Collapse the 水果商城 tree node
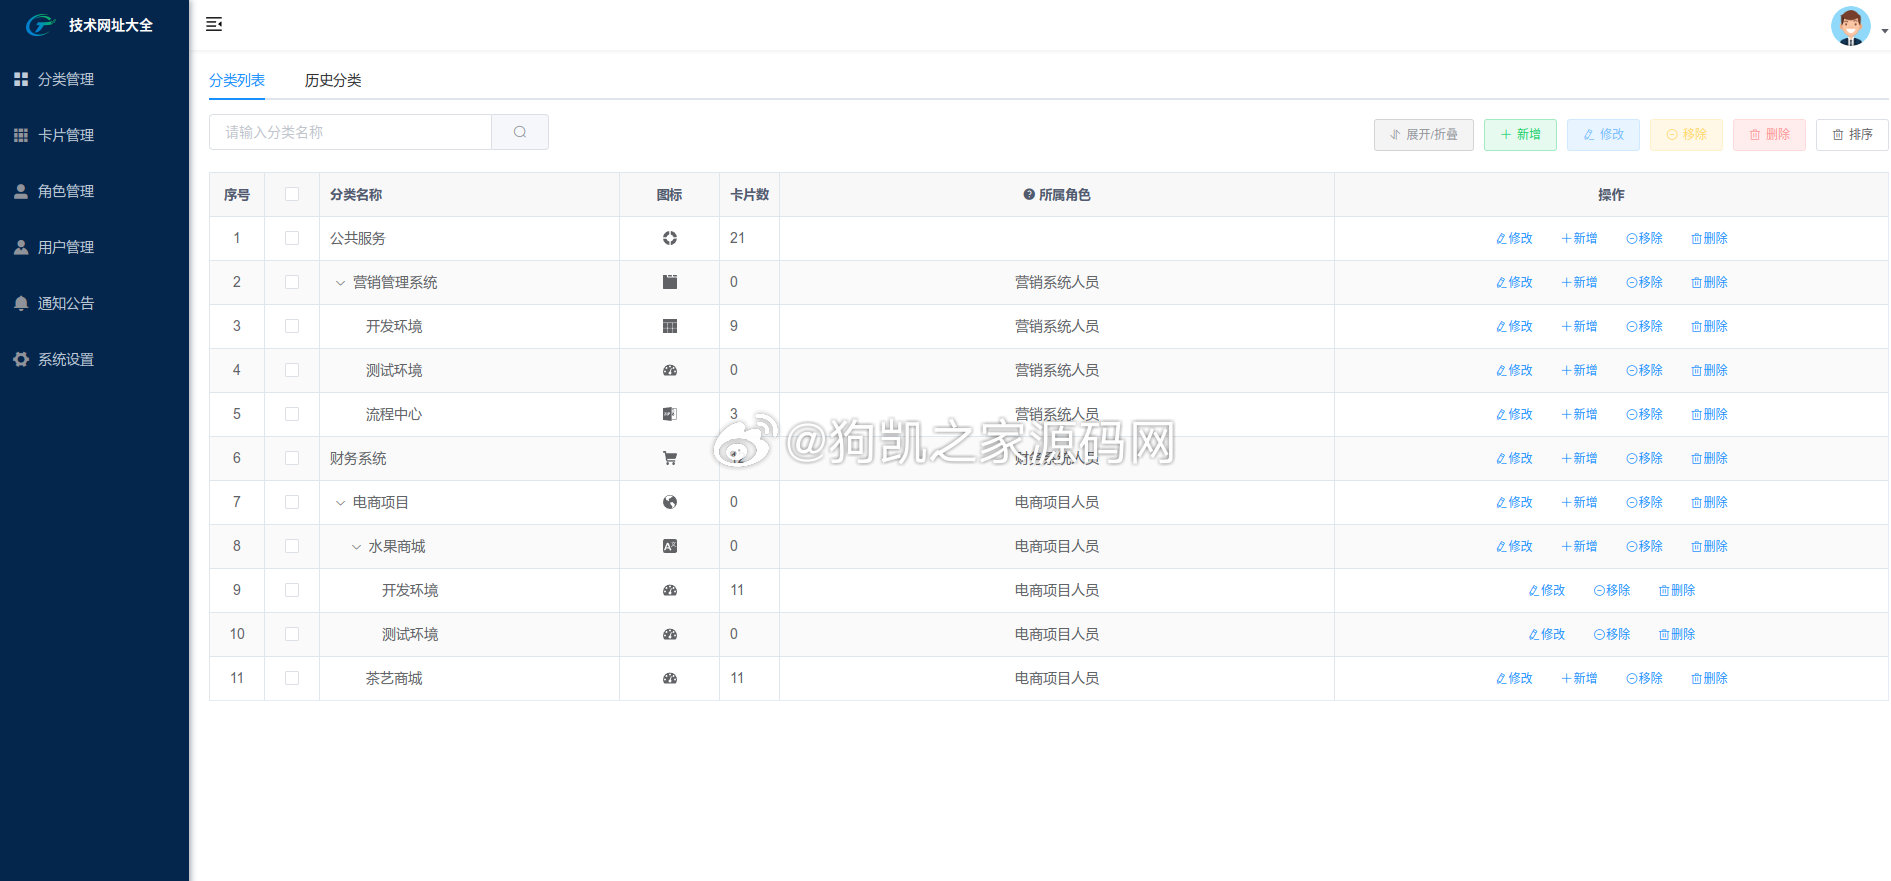Image resolution: width=1891 pixels, height=881 pixels. coord(356,547)
